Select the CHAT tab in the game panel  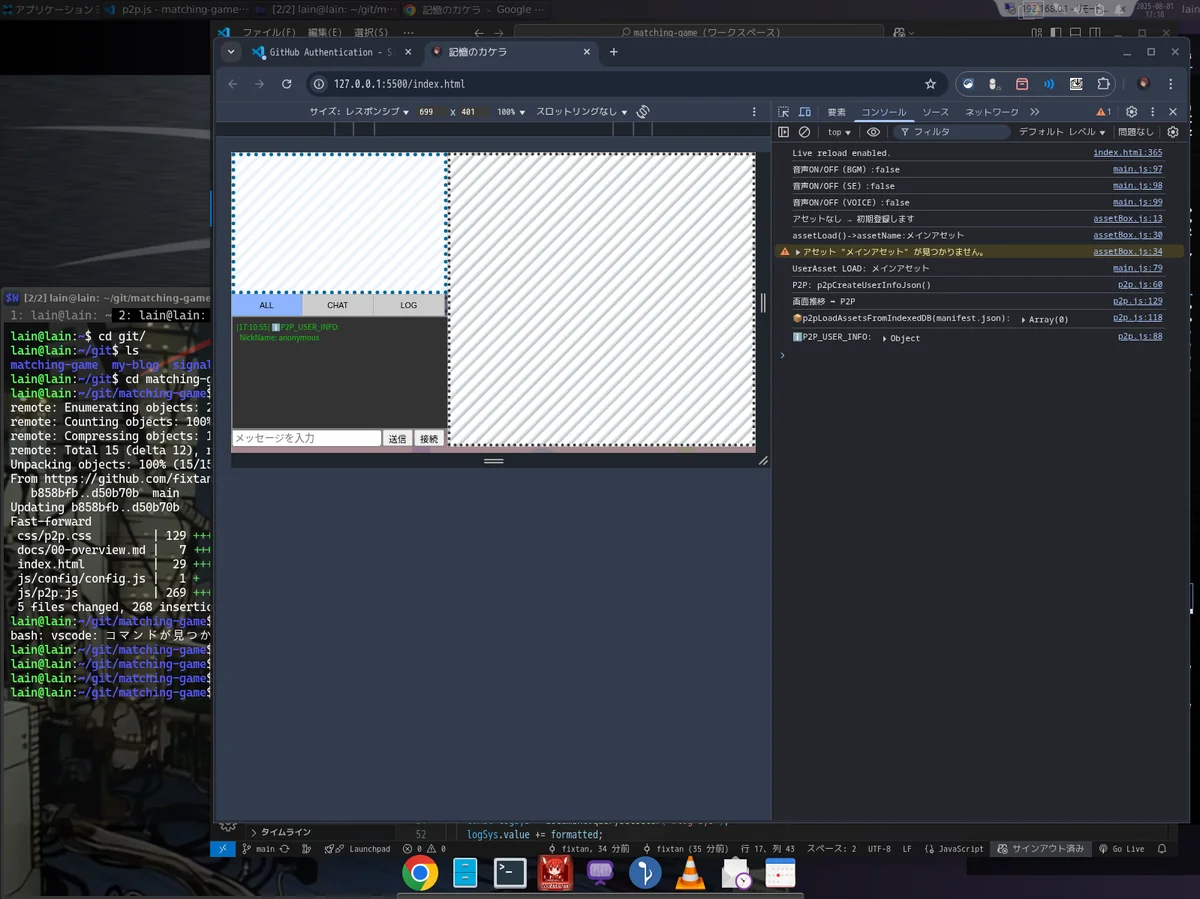click(337, 305)
